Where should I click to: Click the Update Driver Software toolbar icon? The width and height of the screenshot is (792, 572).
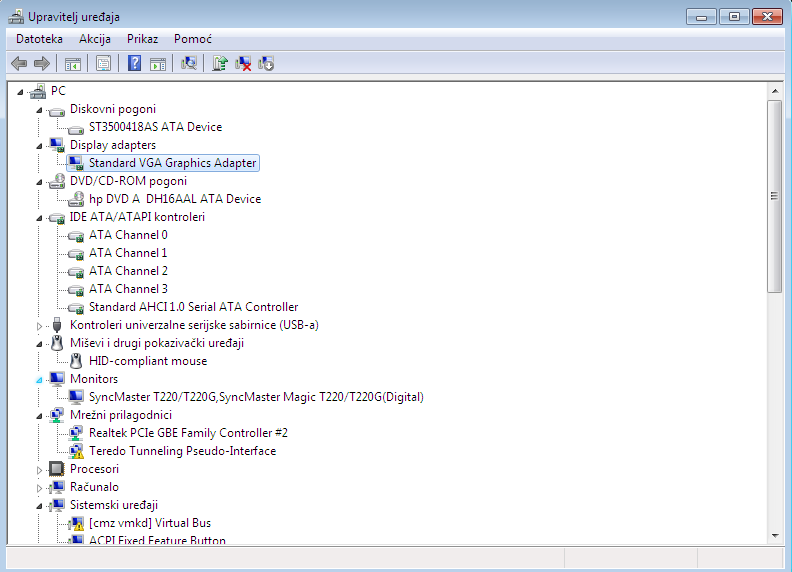(220, 63)
